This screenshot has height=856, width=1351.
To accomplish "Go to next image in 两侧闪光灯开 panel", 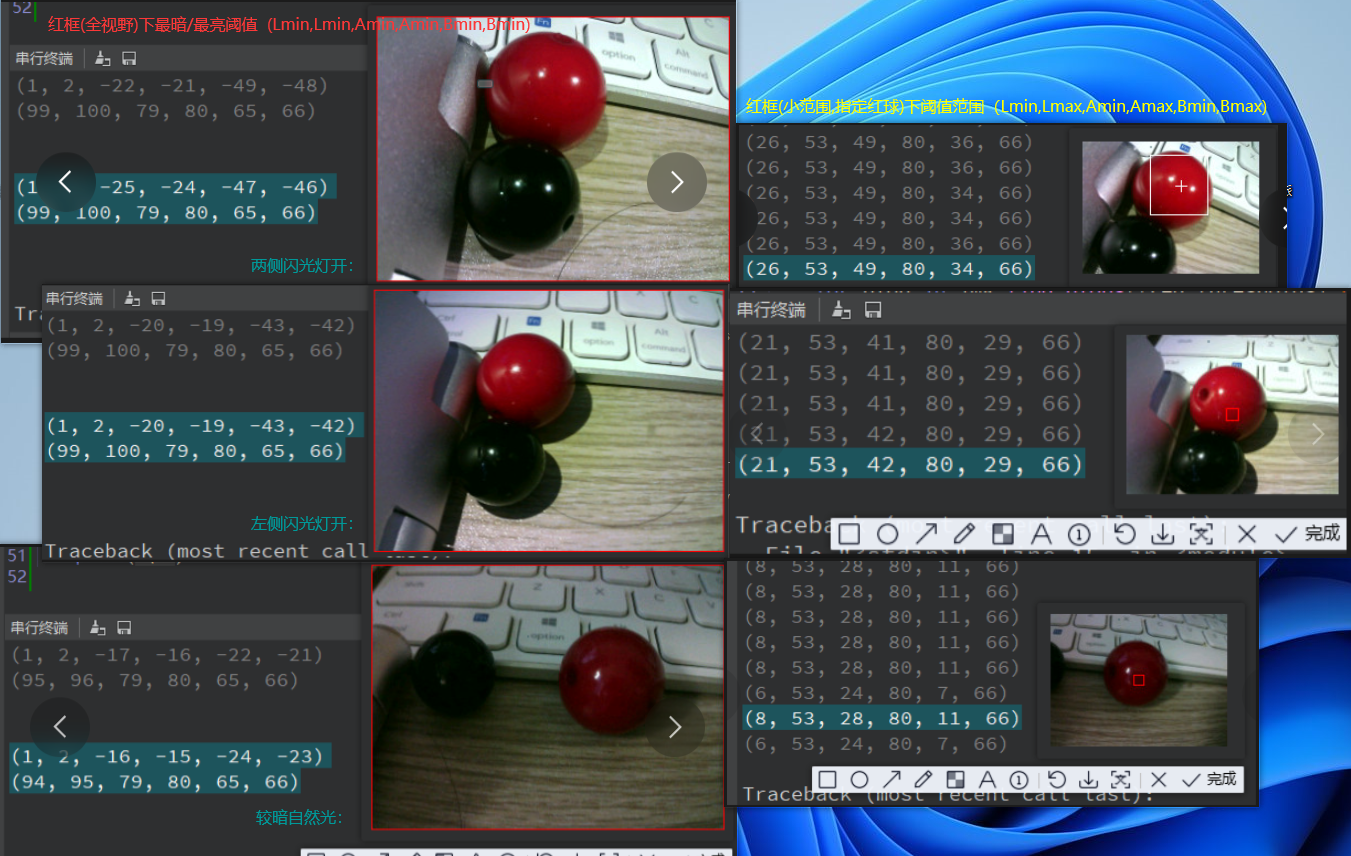I will pos(677,182).
